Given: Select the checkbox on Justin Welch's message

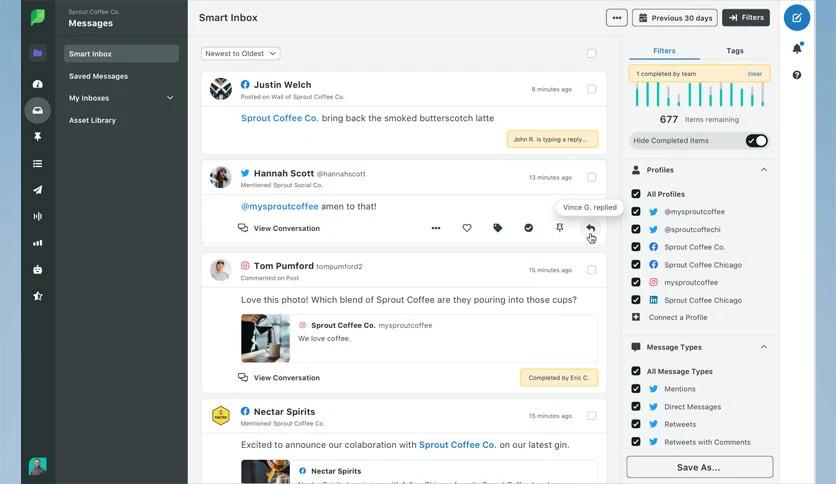Looking at the screenshot, I should pos(591,89).
